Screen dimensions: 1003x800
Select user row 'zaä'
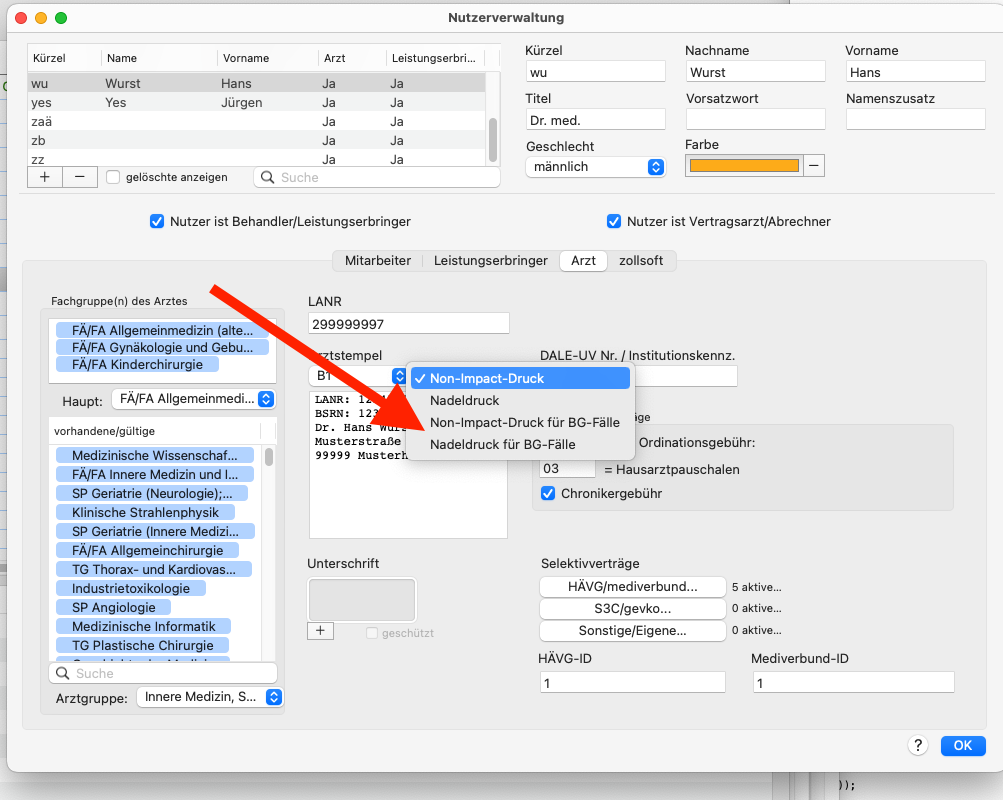click(257, 122)
